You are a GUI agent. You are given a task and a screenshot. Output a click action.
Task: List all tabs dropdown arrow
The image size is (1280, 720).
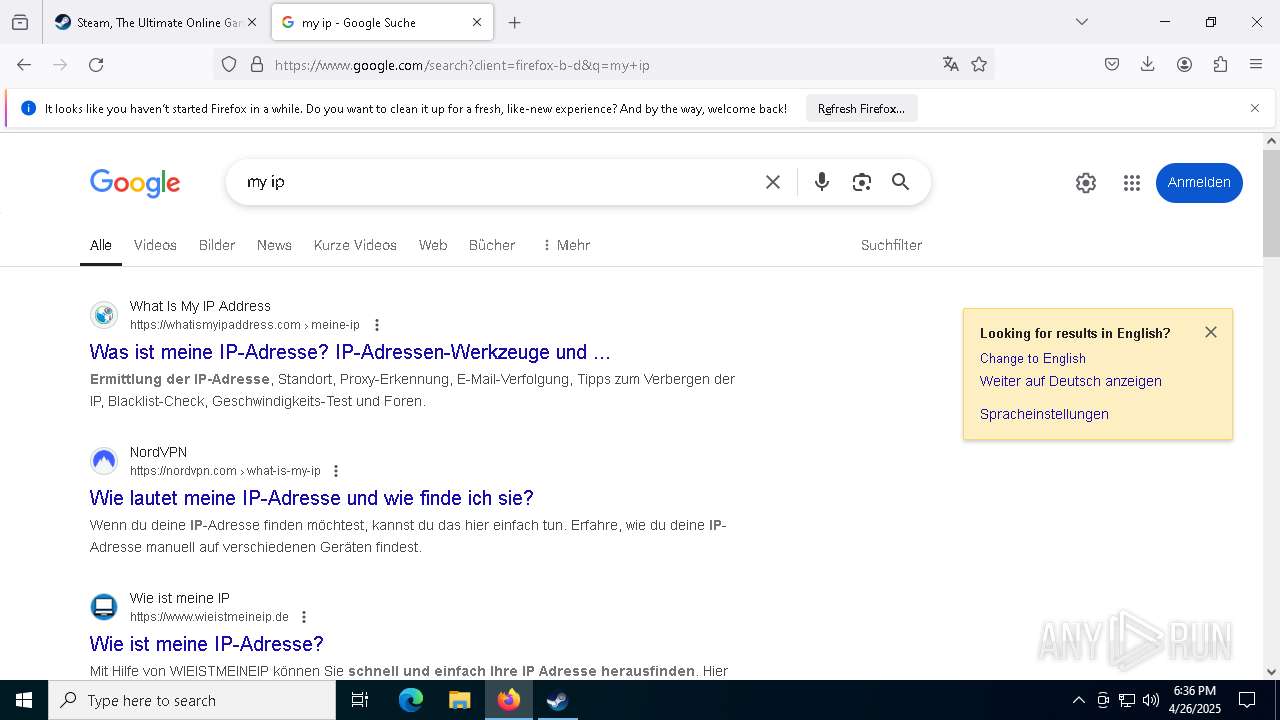(1082, 22)
